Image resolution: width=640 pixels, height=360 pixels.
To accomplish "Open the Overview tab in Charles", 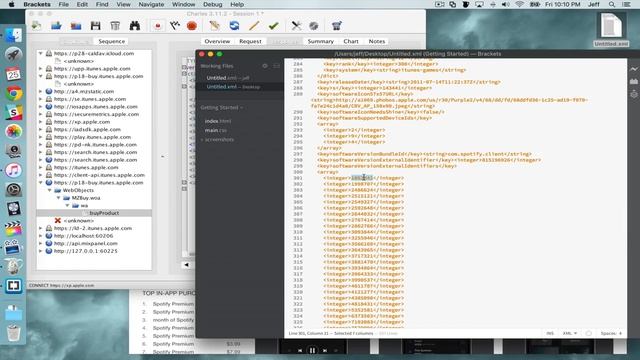I will coord(217,41).
